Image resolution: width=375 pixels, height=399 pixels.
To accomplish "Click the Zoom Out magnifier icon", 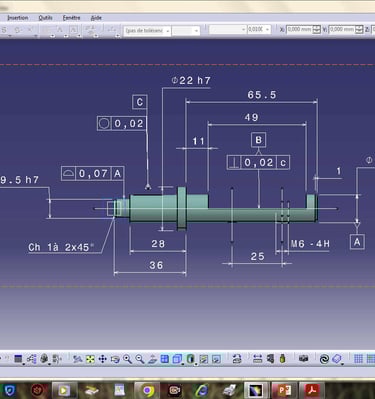I will (x=140, y=359).
